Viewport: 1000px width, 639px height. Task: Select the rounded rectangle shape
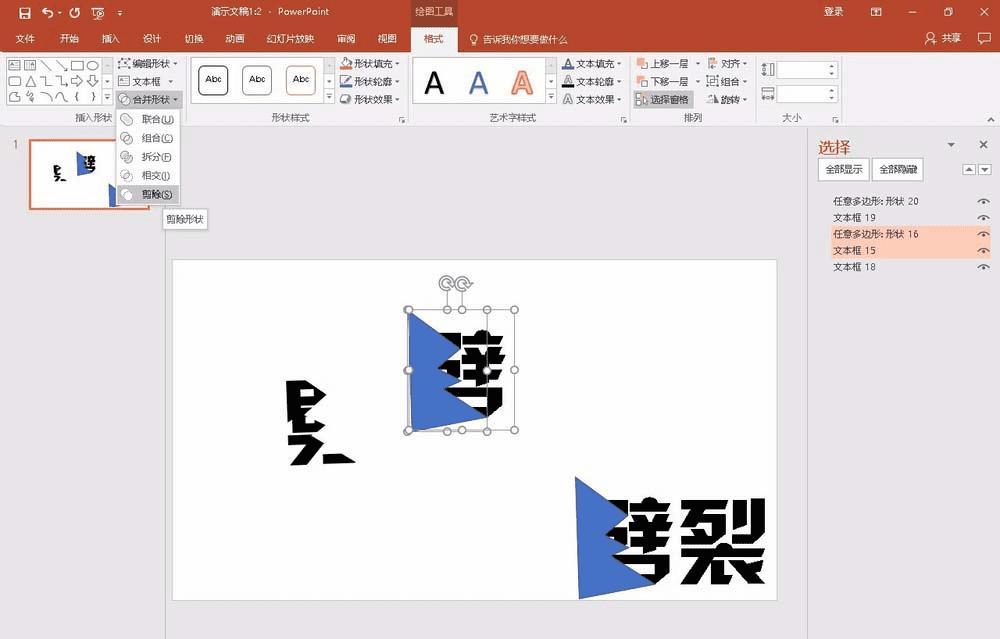[x=14, y=81]
